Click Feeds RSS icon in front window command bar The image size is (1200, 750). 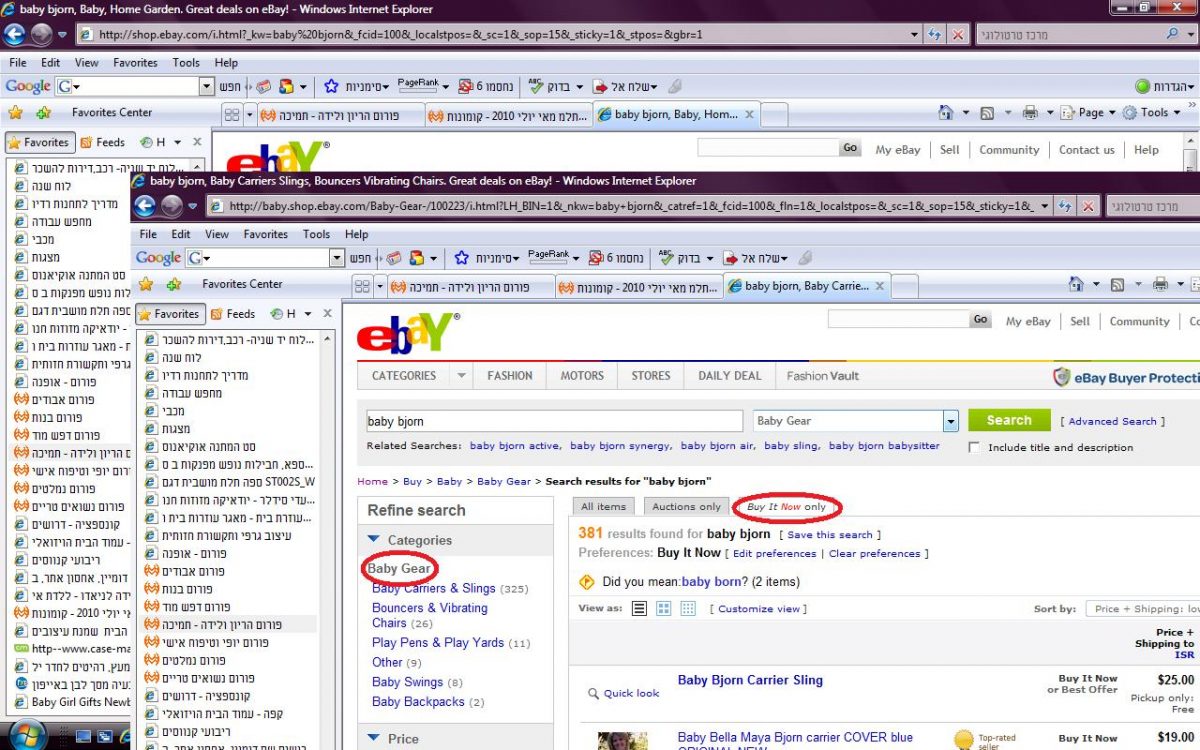click(1117, 285)
